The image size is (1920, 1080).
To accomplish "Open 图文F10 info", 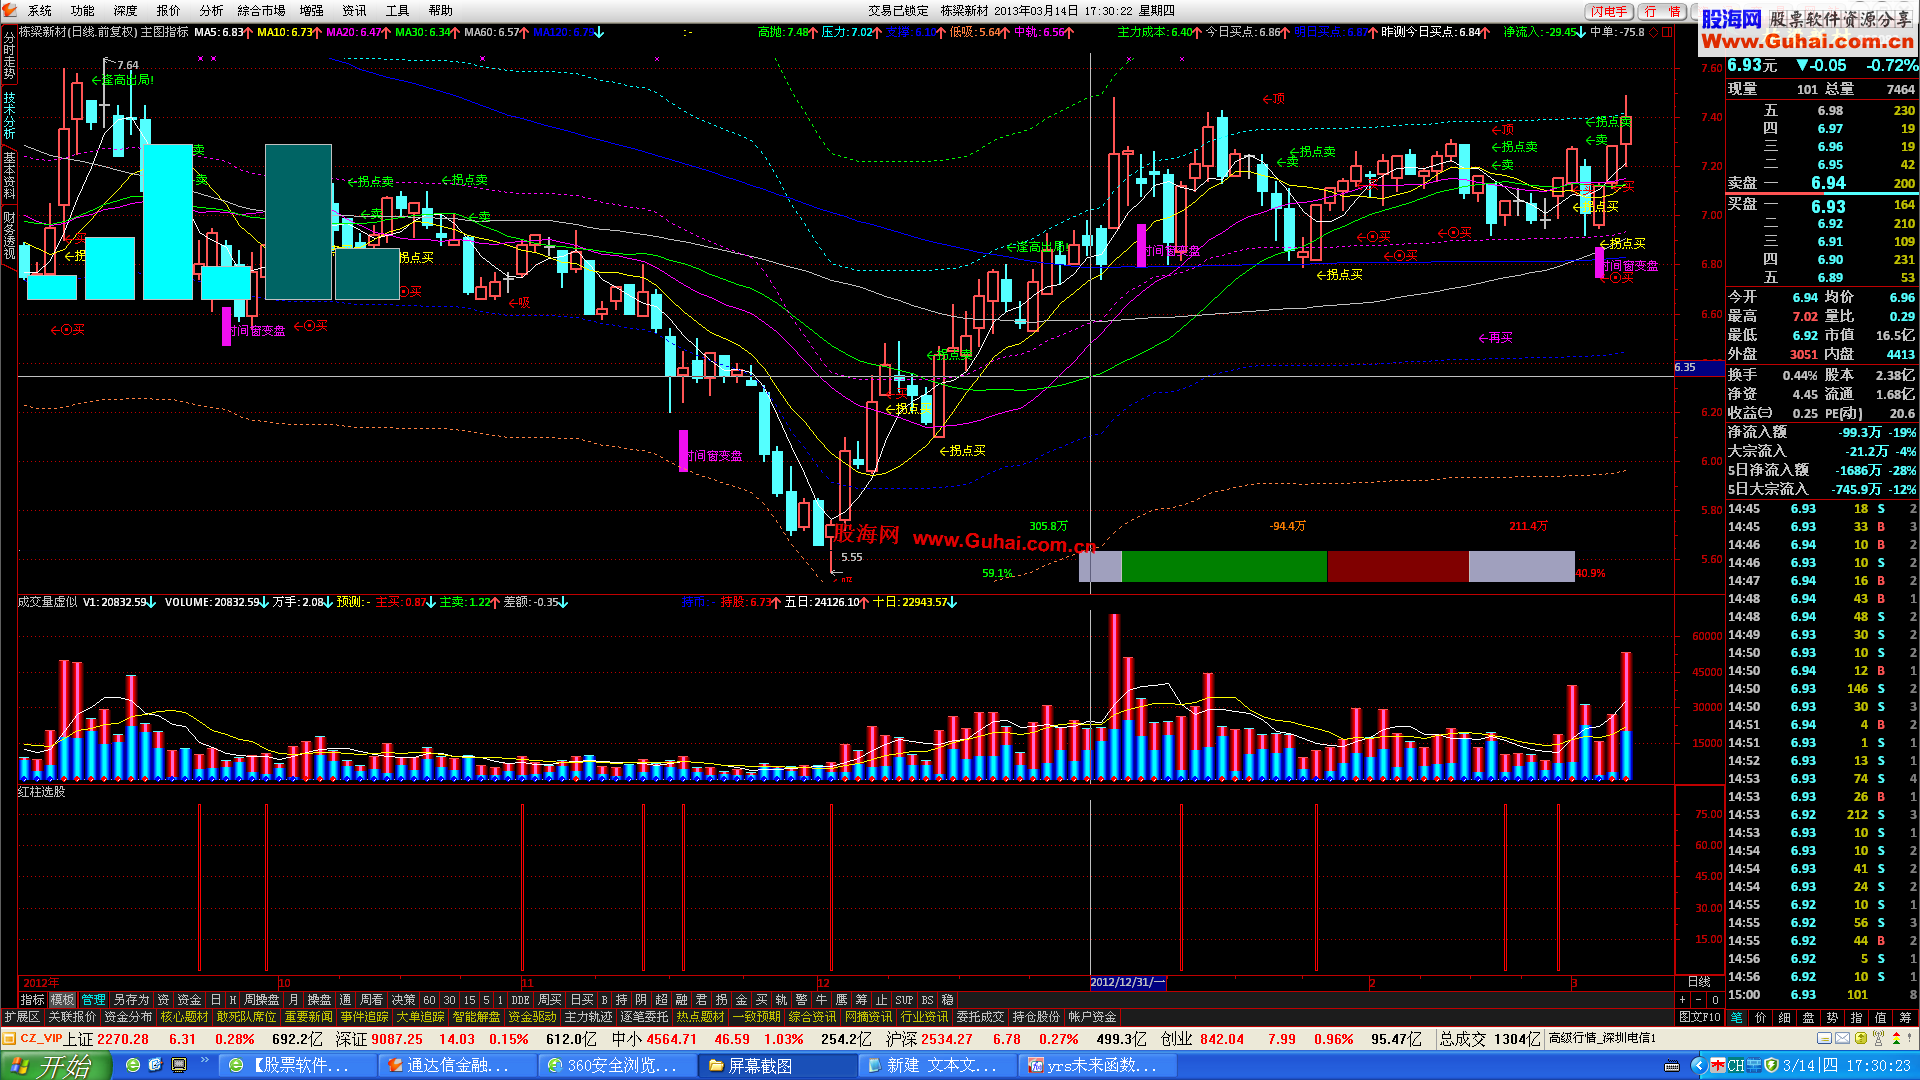I will click(x=1699, y=1017).
